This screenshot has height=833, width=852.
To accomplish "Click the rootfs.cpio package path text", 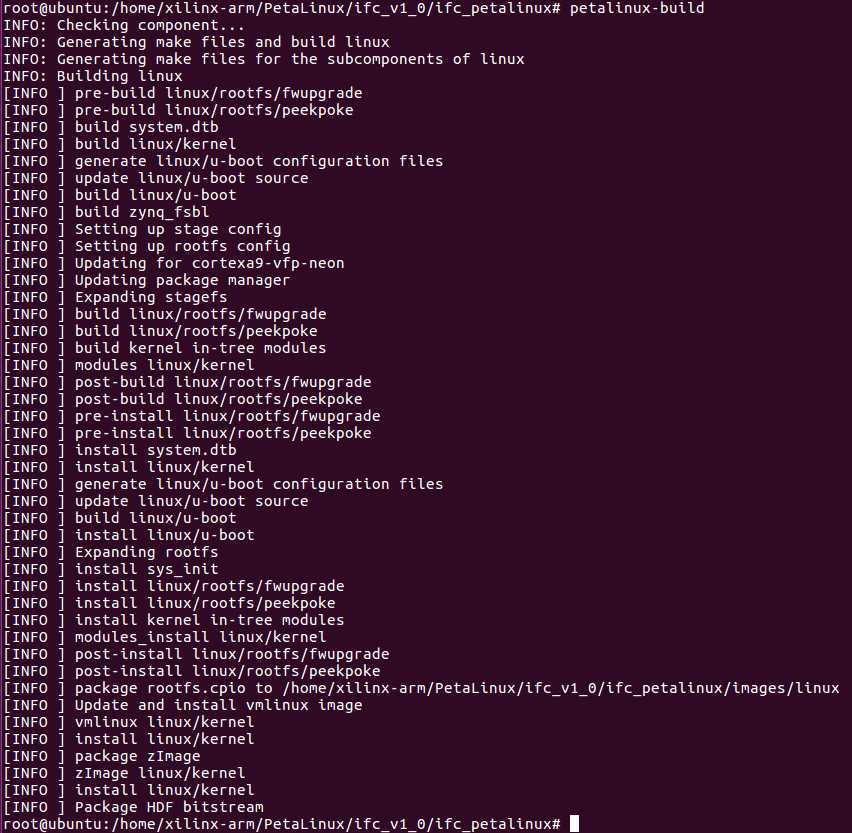I will [x=561, y=688].
